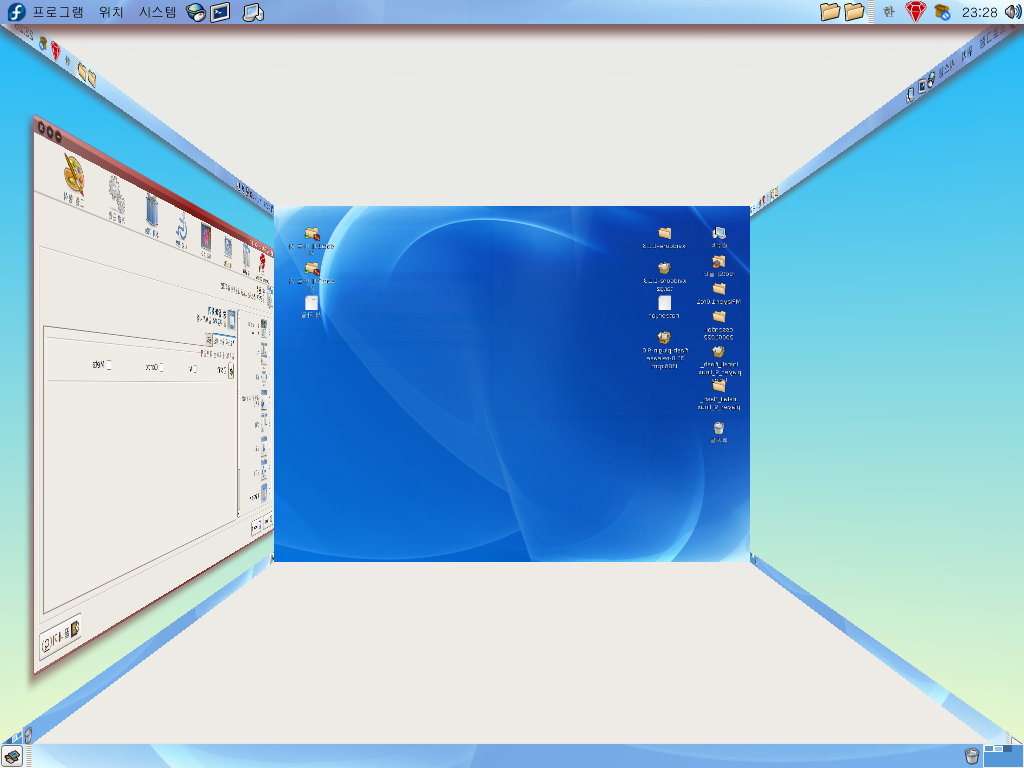This screenshot has width=1024, height=768.
Task: Click the red gem tray icon
Action: [916, 12]
